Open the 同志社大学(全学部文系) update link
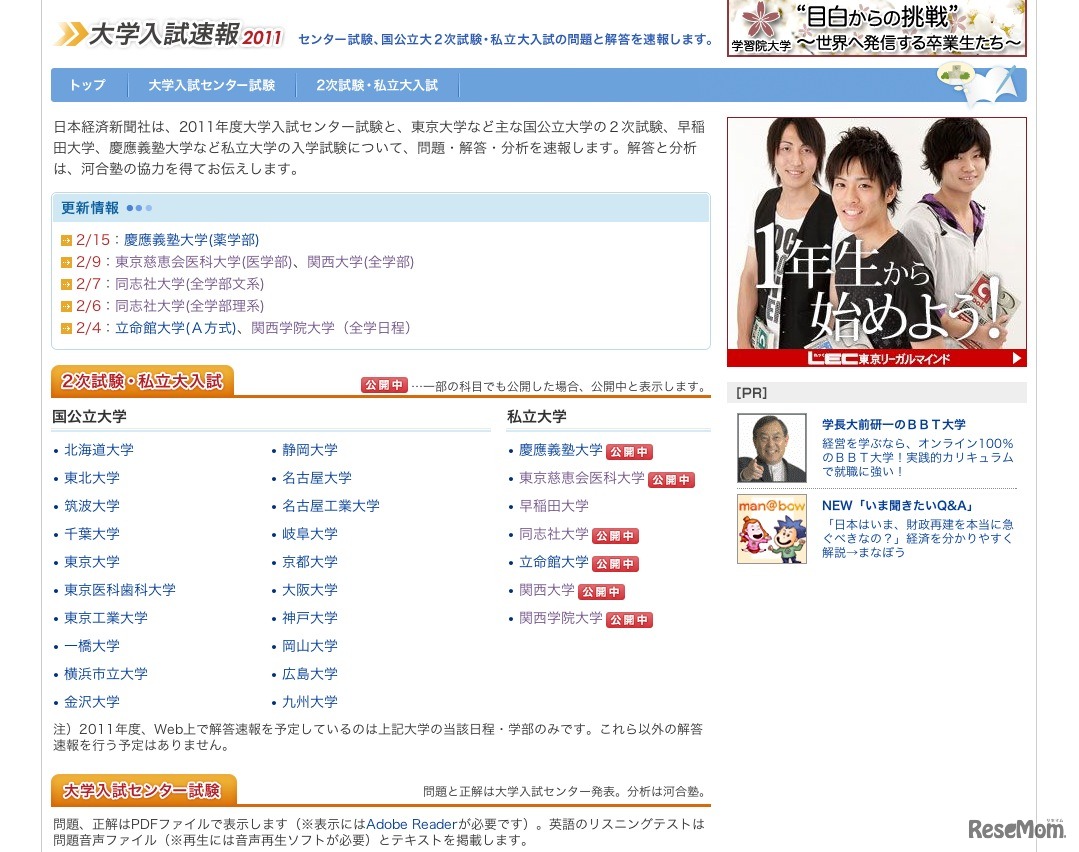Viewport: 1079px width, 852px height. pyautogui.click(x=189, y=284)
